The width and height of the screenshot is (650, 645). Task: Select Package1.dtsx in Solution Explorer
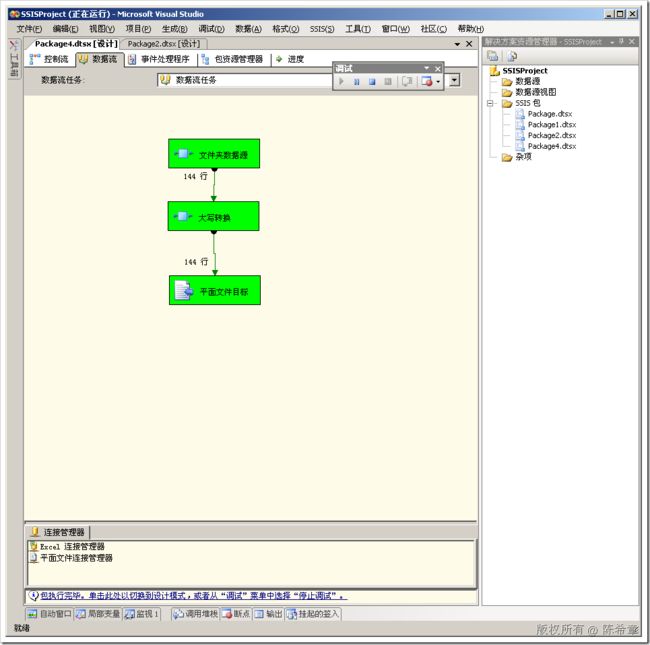pos(552,124)
